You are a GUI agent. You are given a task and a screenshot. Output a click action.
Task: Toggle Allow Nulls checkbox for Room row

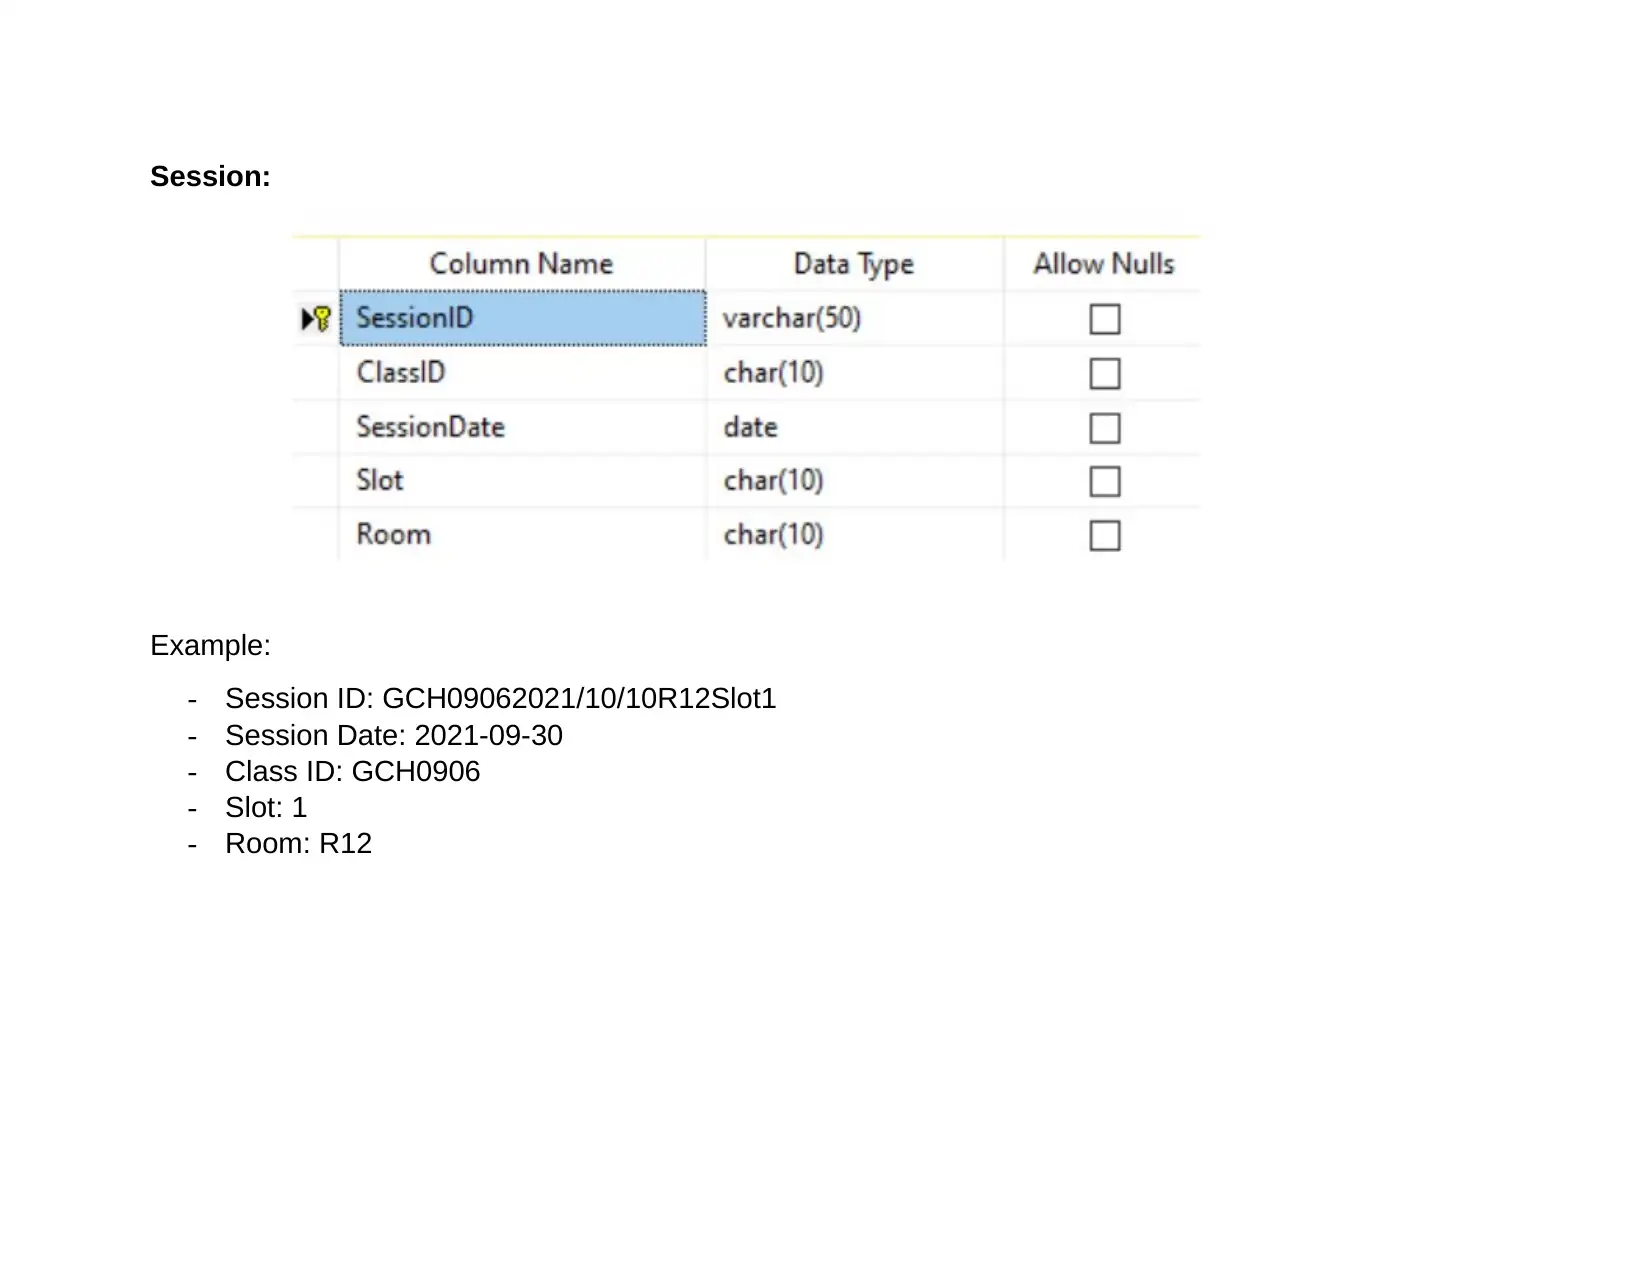(1104, 535)
